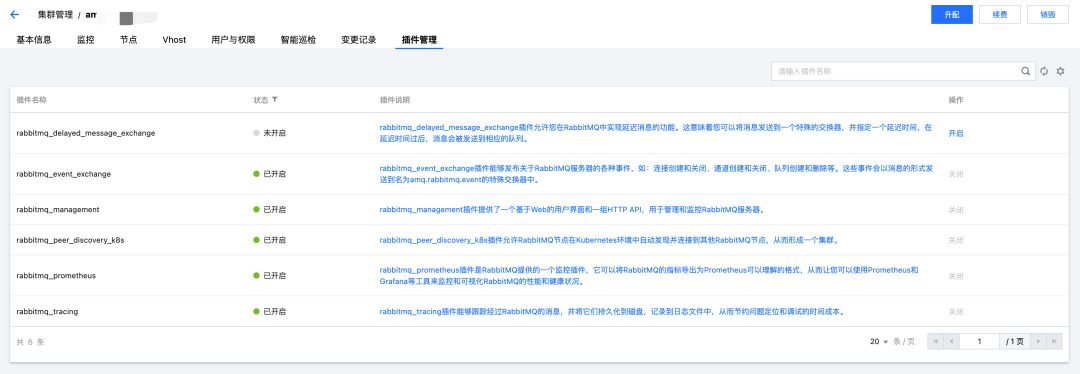Click 未开启 status of delayed_message_exchange
Viewport: 1080px width, 374px height.
269,133
